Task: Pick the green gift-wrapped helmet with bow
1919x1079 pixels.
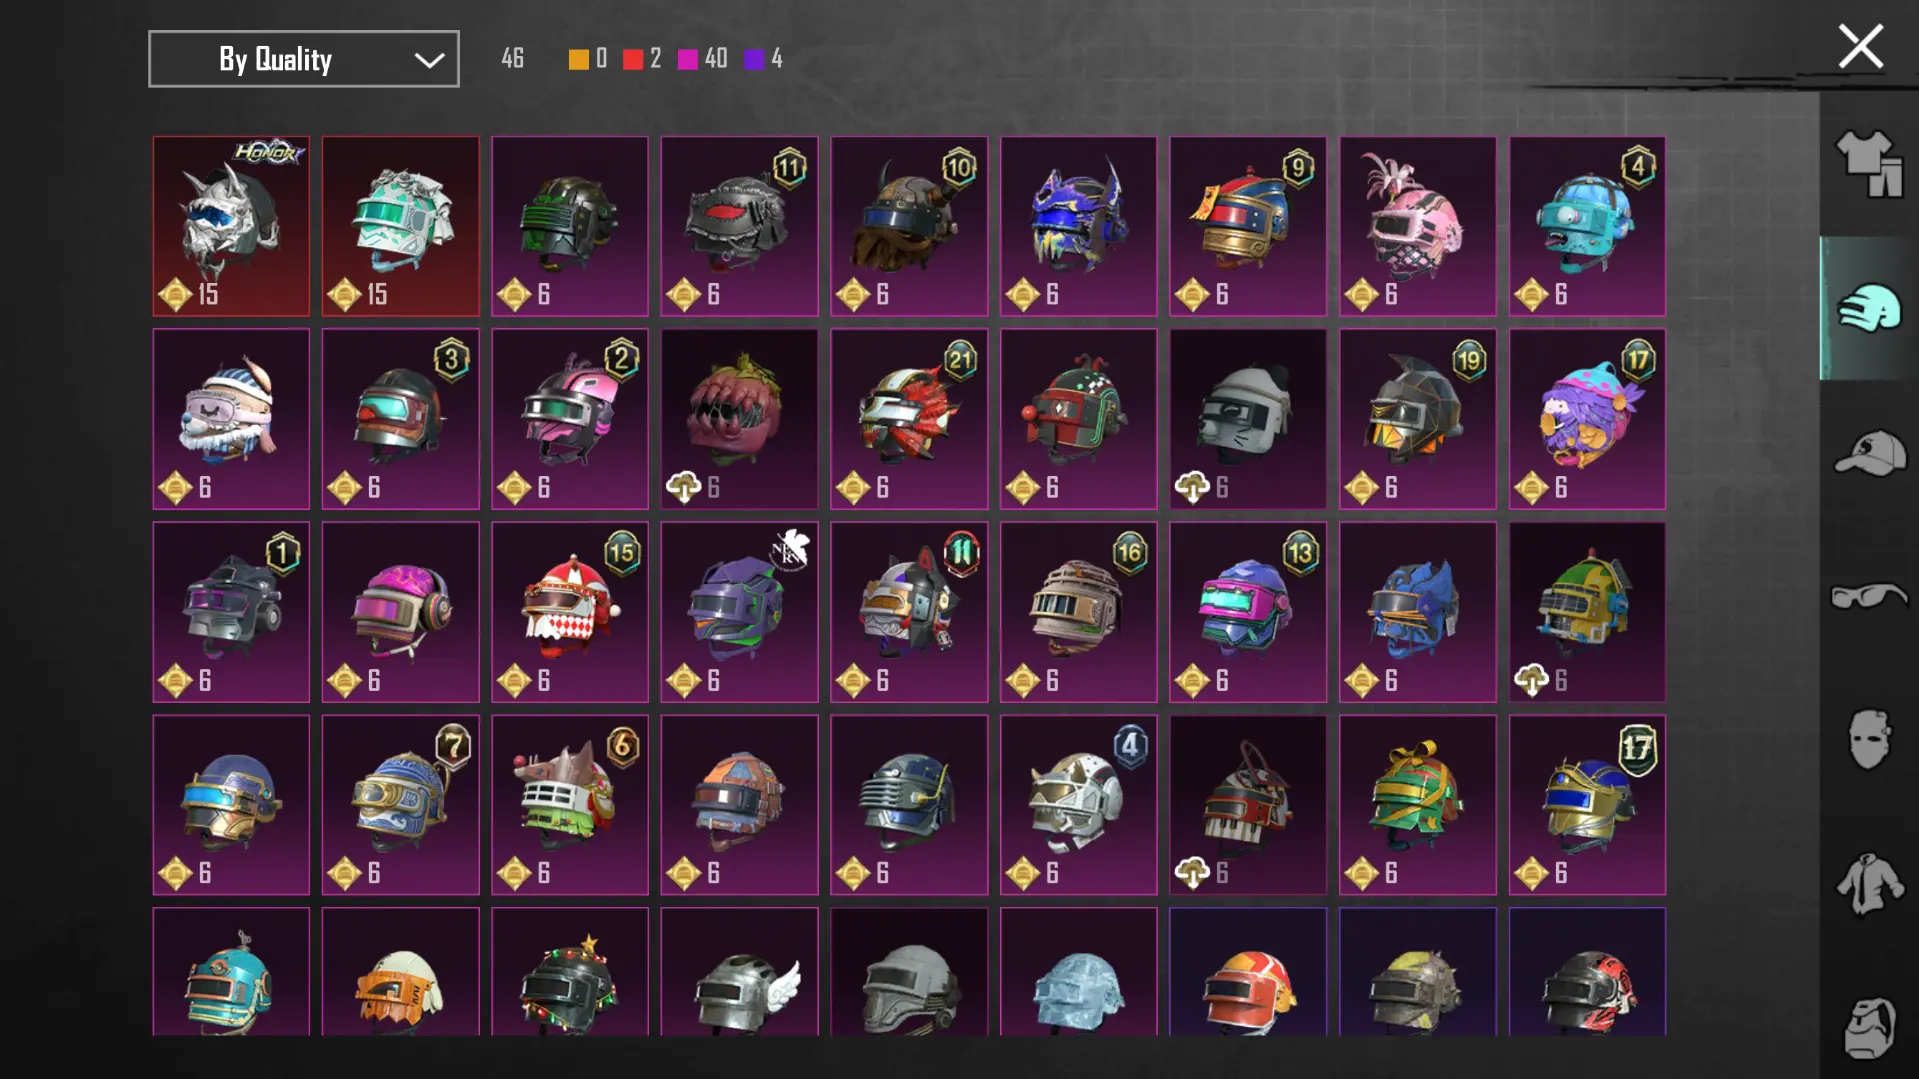Action: point(1417,805)
